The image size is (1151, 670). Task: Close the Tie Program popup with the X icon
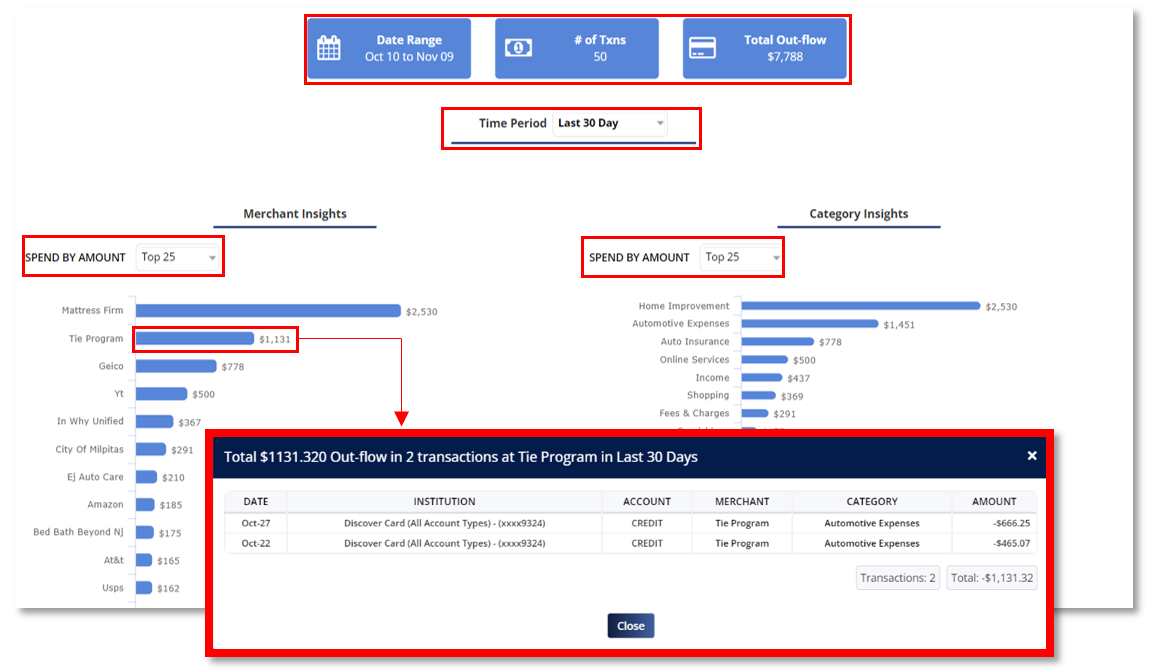tap(1031, 456)
